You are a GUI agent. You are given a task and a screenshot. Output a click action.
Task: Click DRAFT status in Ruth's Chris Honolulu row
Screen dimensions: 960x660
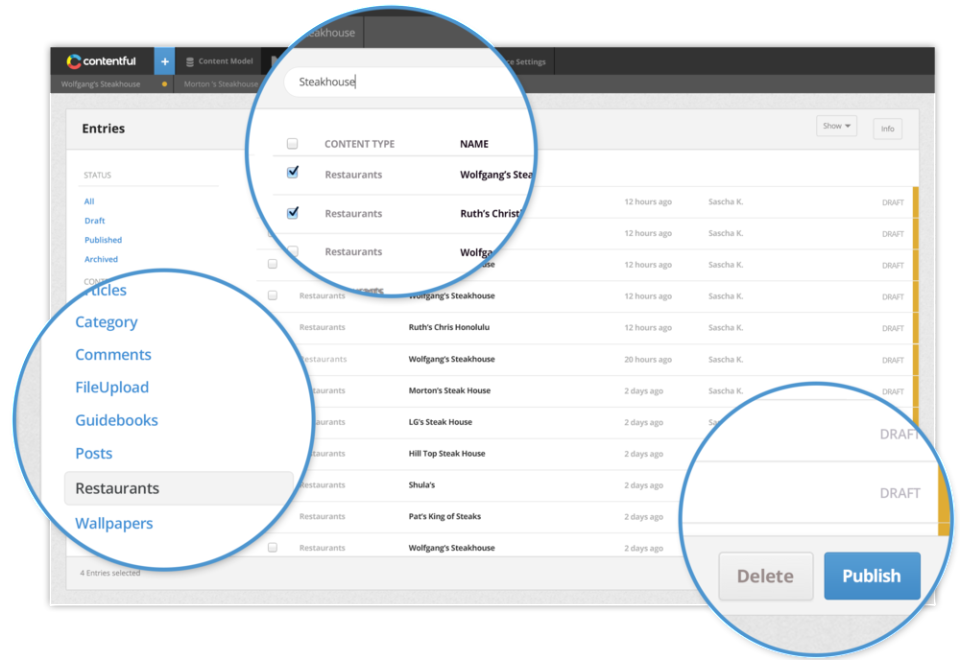893,328
